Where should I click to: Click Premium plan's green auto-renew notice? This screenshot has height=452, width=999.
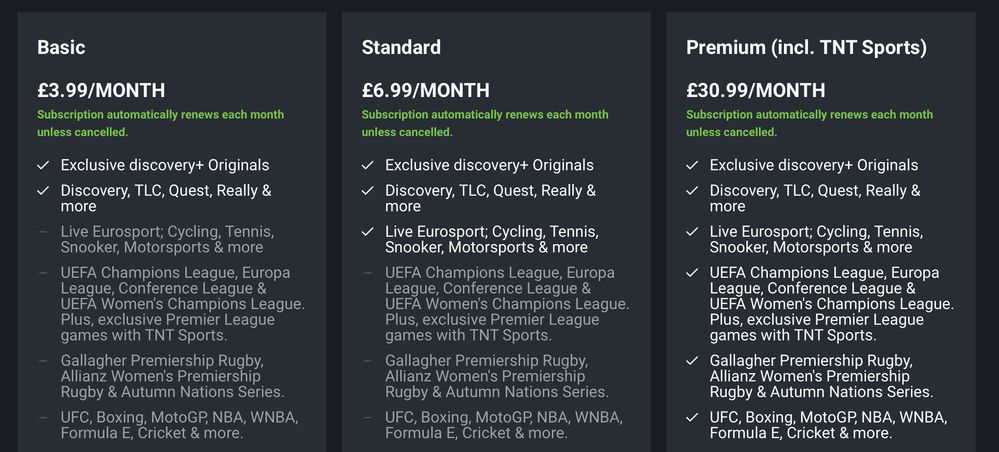tap(809, 124)
